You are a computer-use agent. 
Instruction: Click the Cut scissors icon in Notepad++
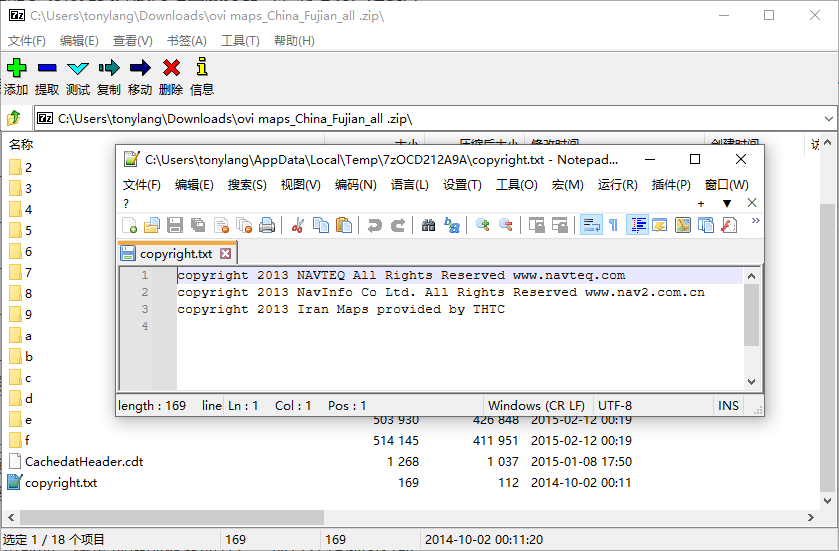[x=298, y=225]
